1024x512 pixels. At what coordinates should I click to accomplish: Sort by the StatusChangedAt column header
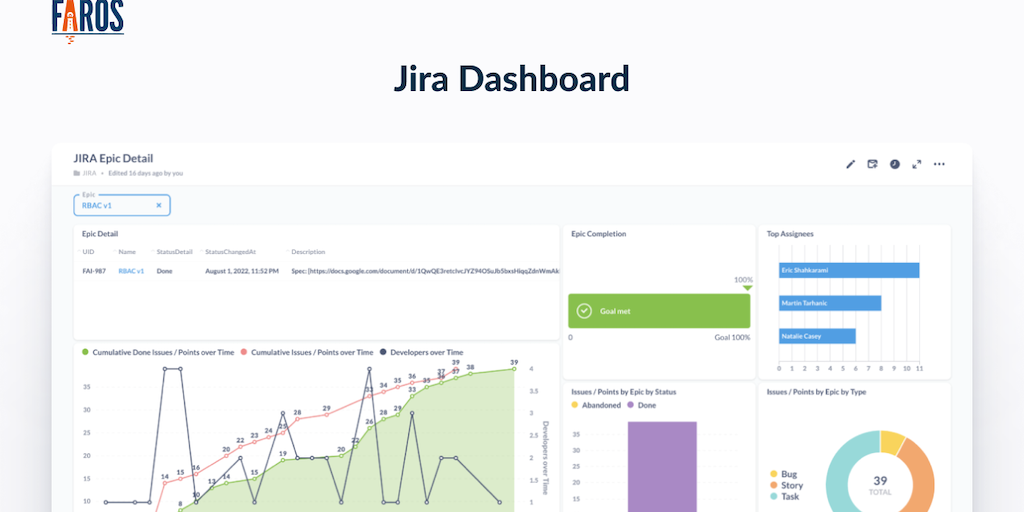[x=231, y=252]
